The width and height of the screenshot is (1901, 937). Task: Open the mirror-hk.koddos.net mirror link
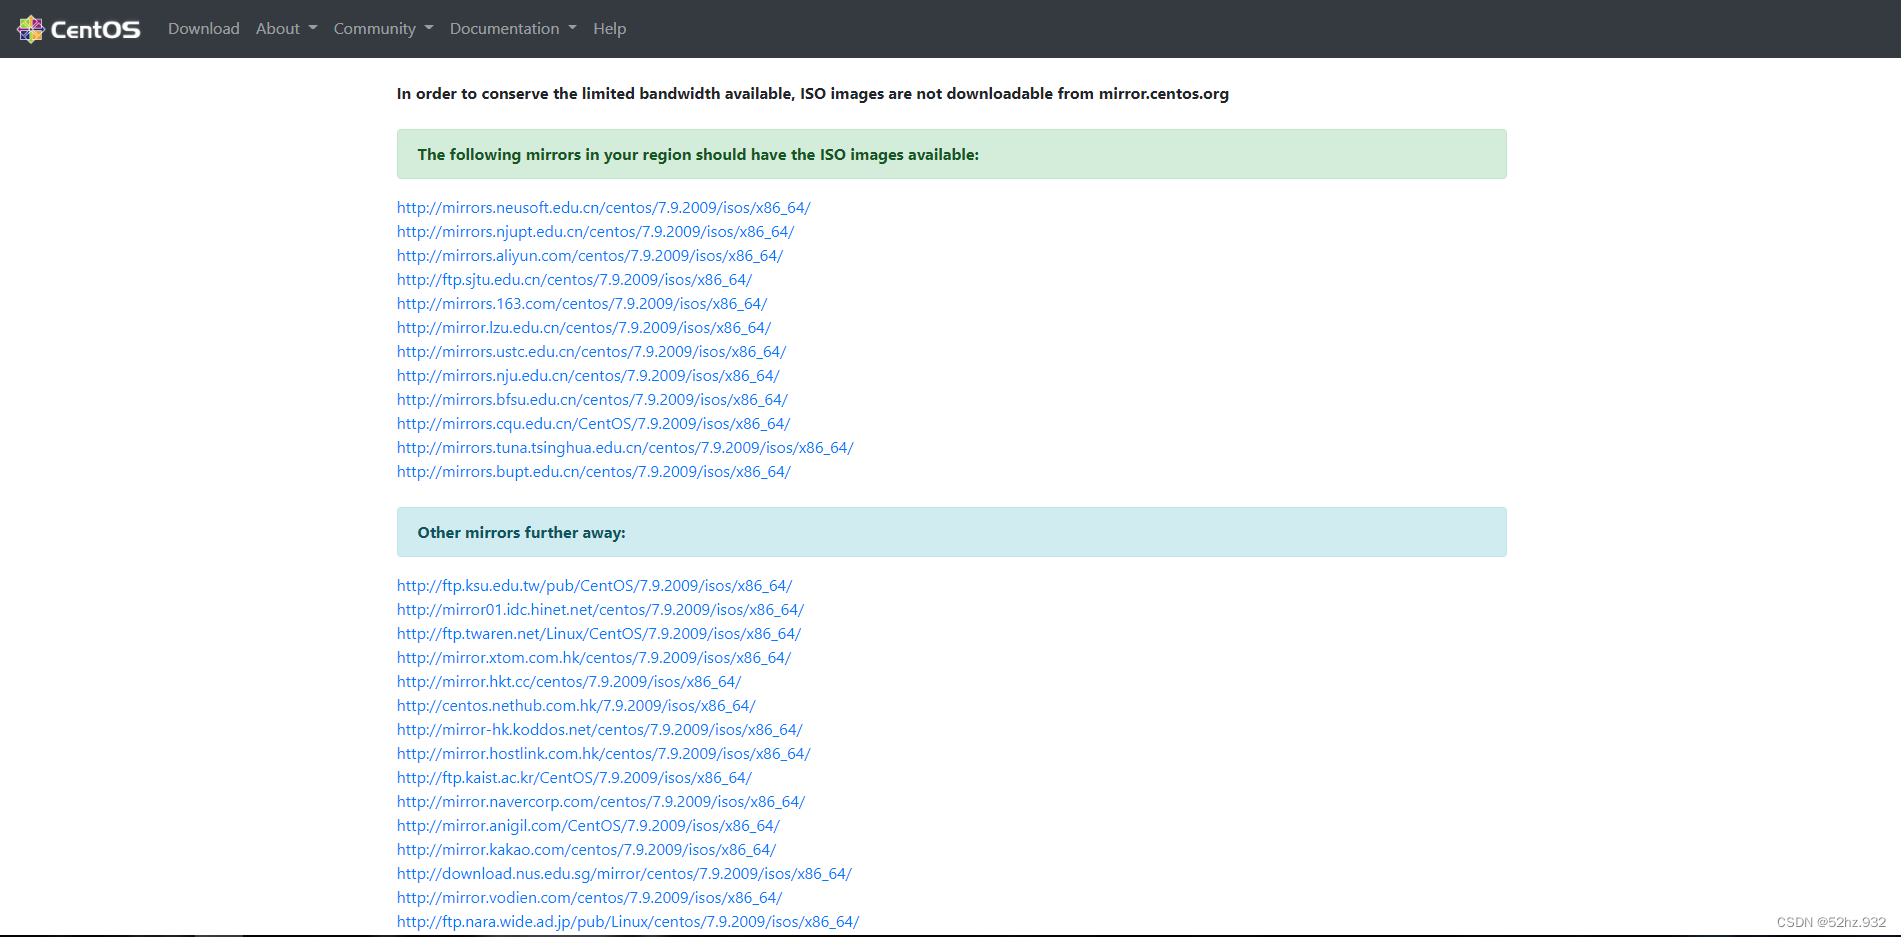tap(599, 730)
